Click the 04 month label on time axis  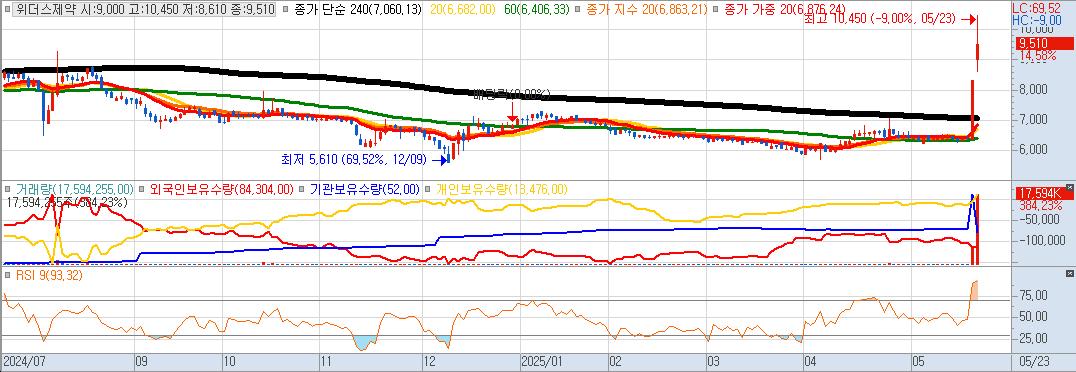pos(810,362)
